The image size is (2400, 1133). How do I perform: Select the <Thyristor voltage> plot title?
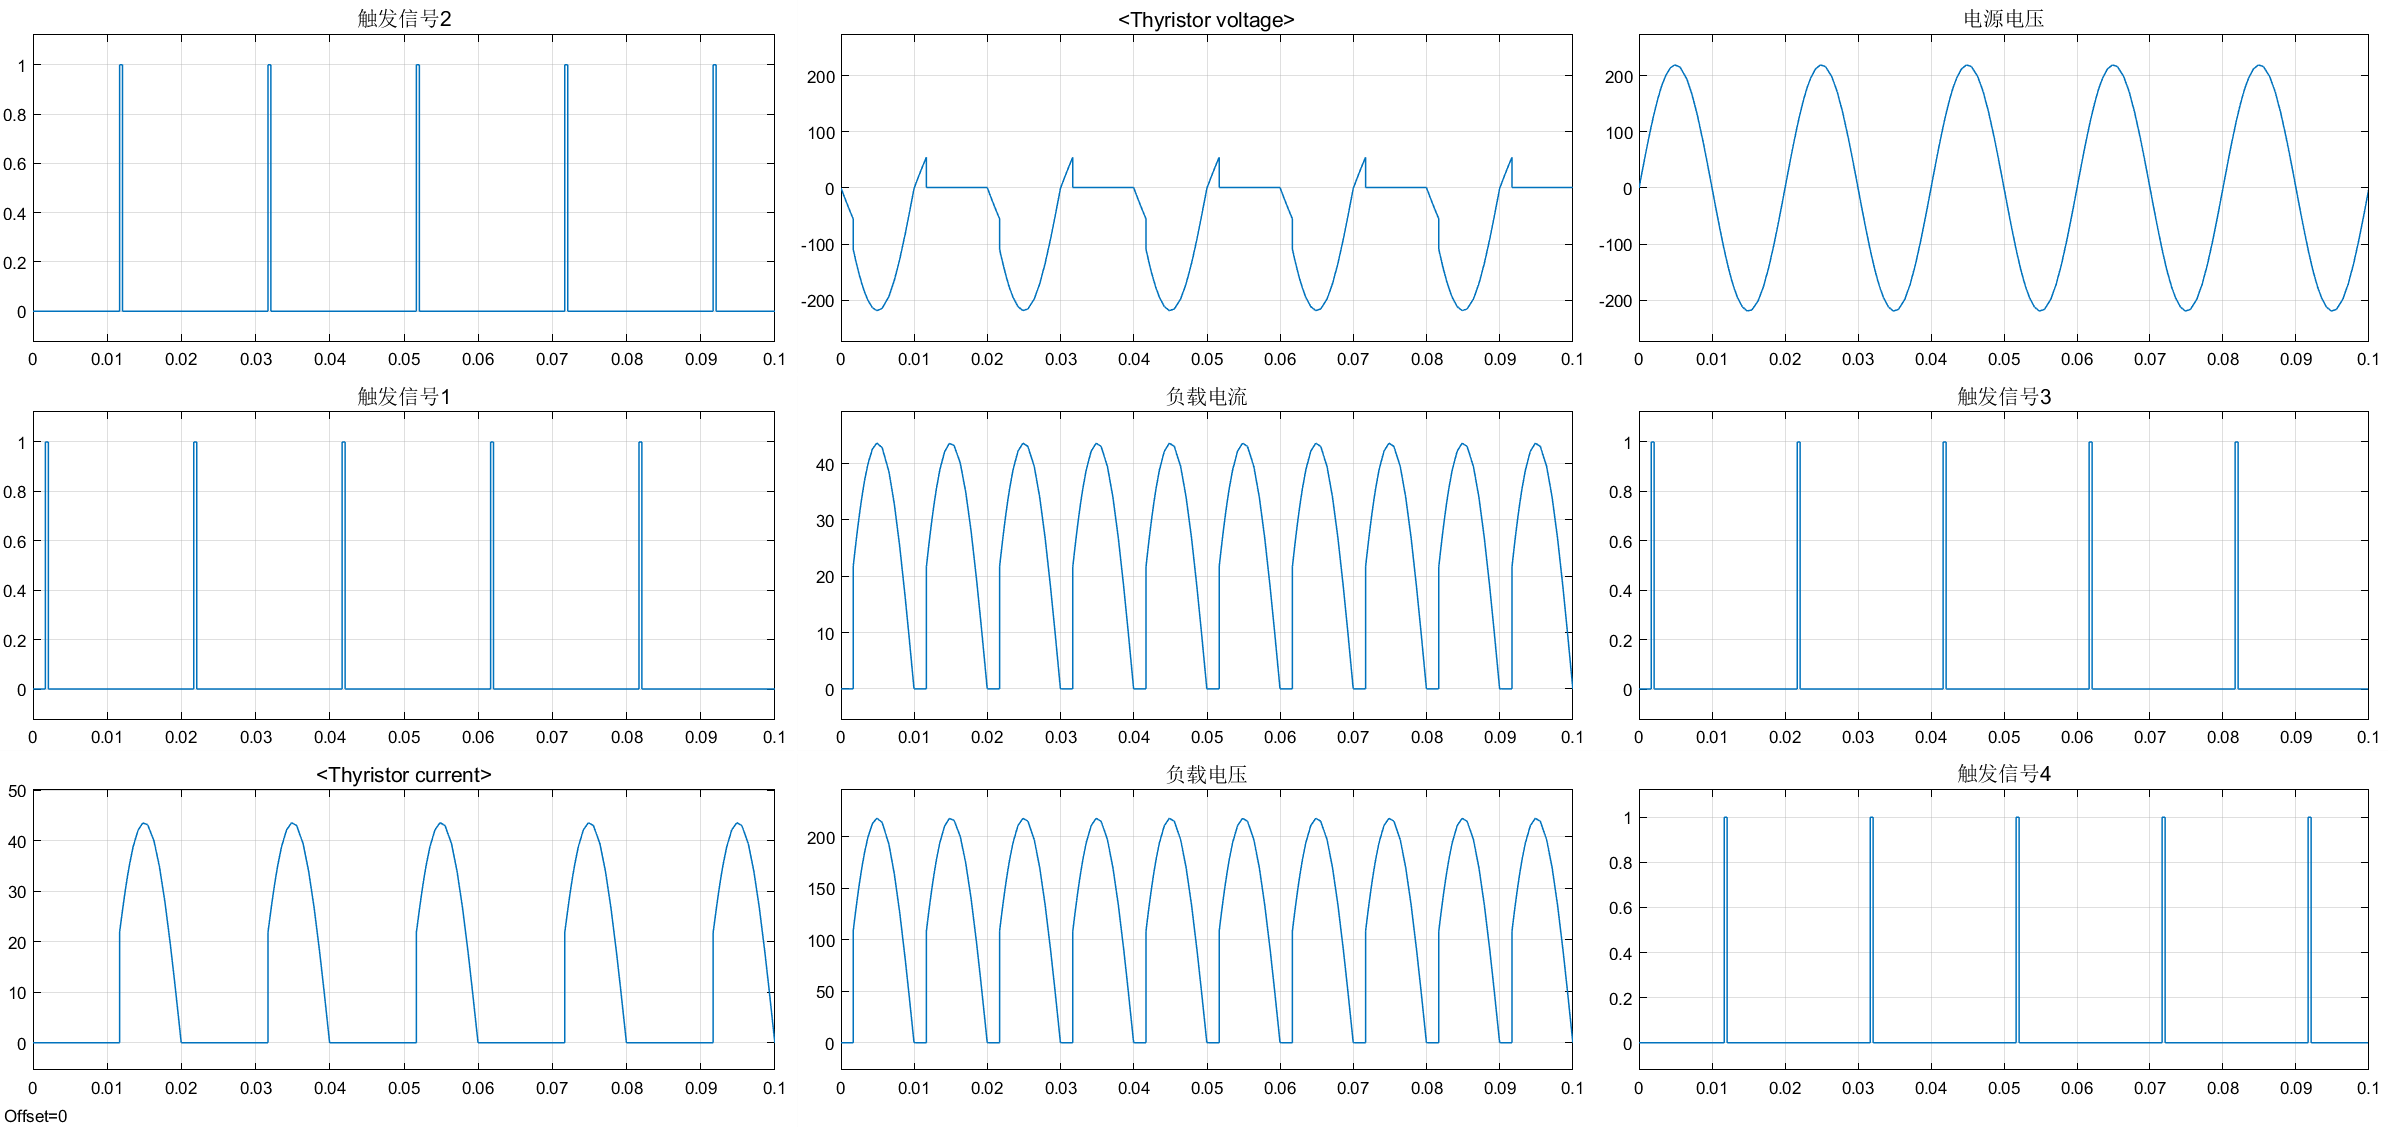click(x=1206, y=20)
